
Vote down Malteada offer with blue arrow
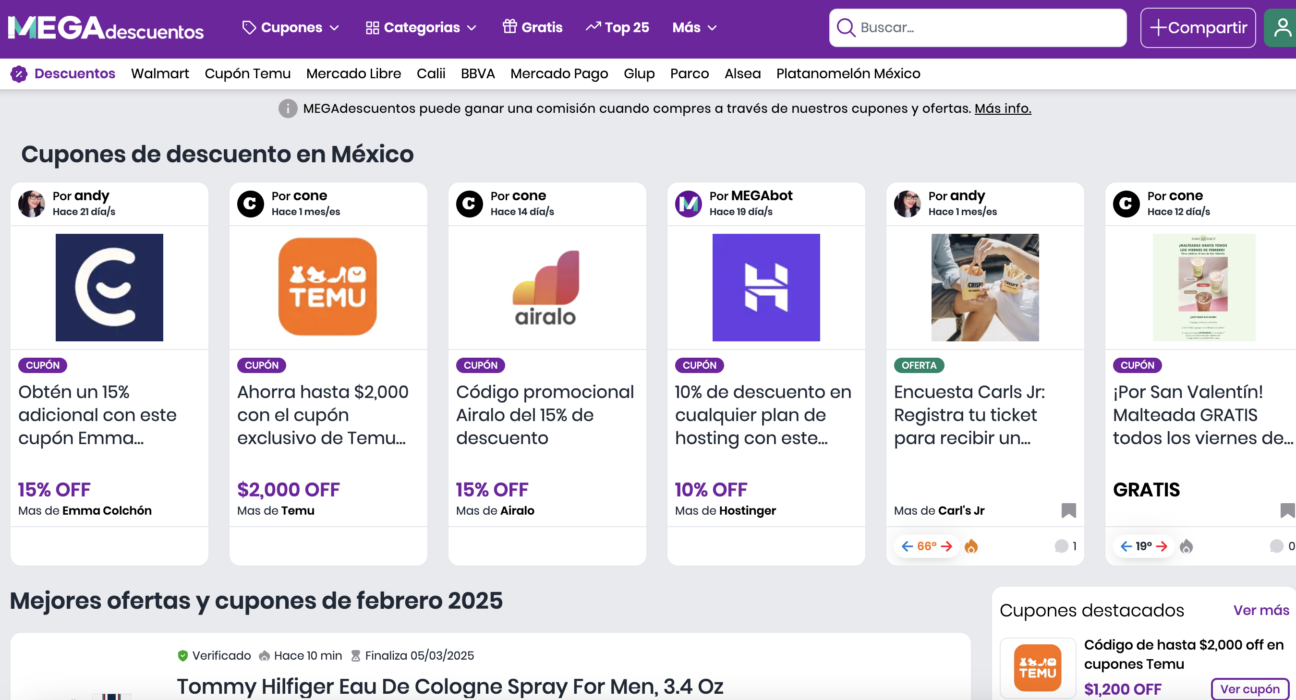(x=1126, y=546)
